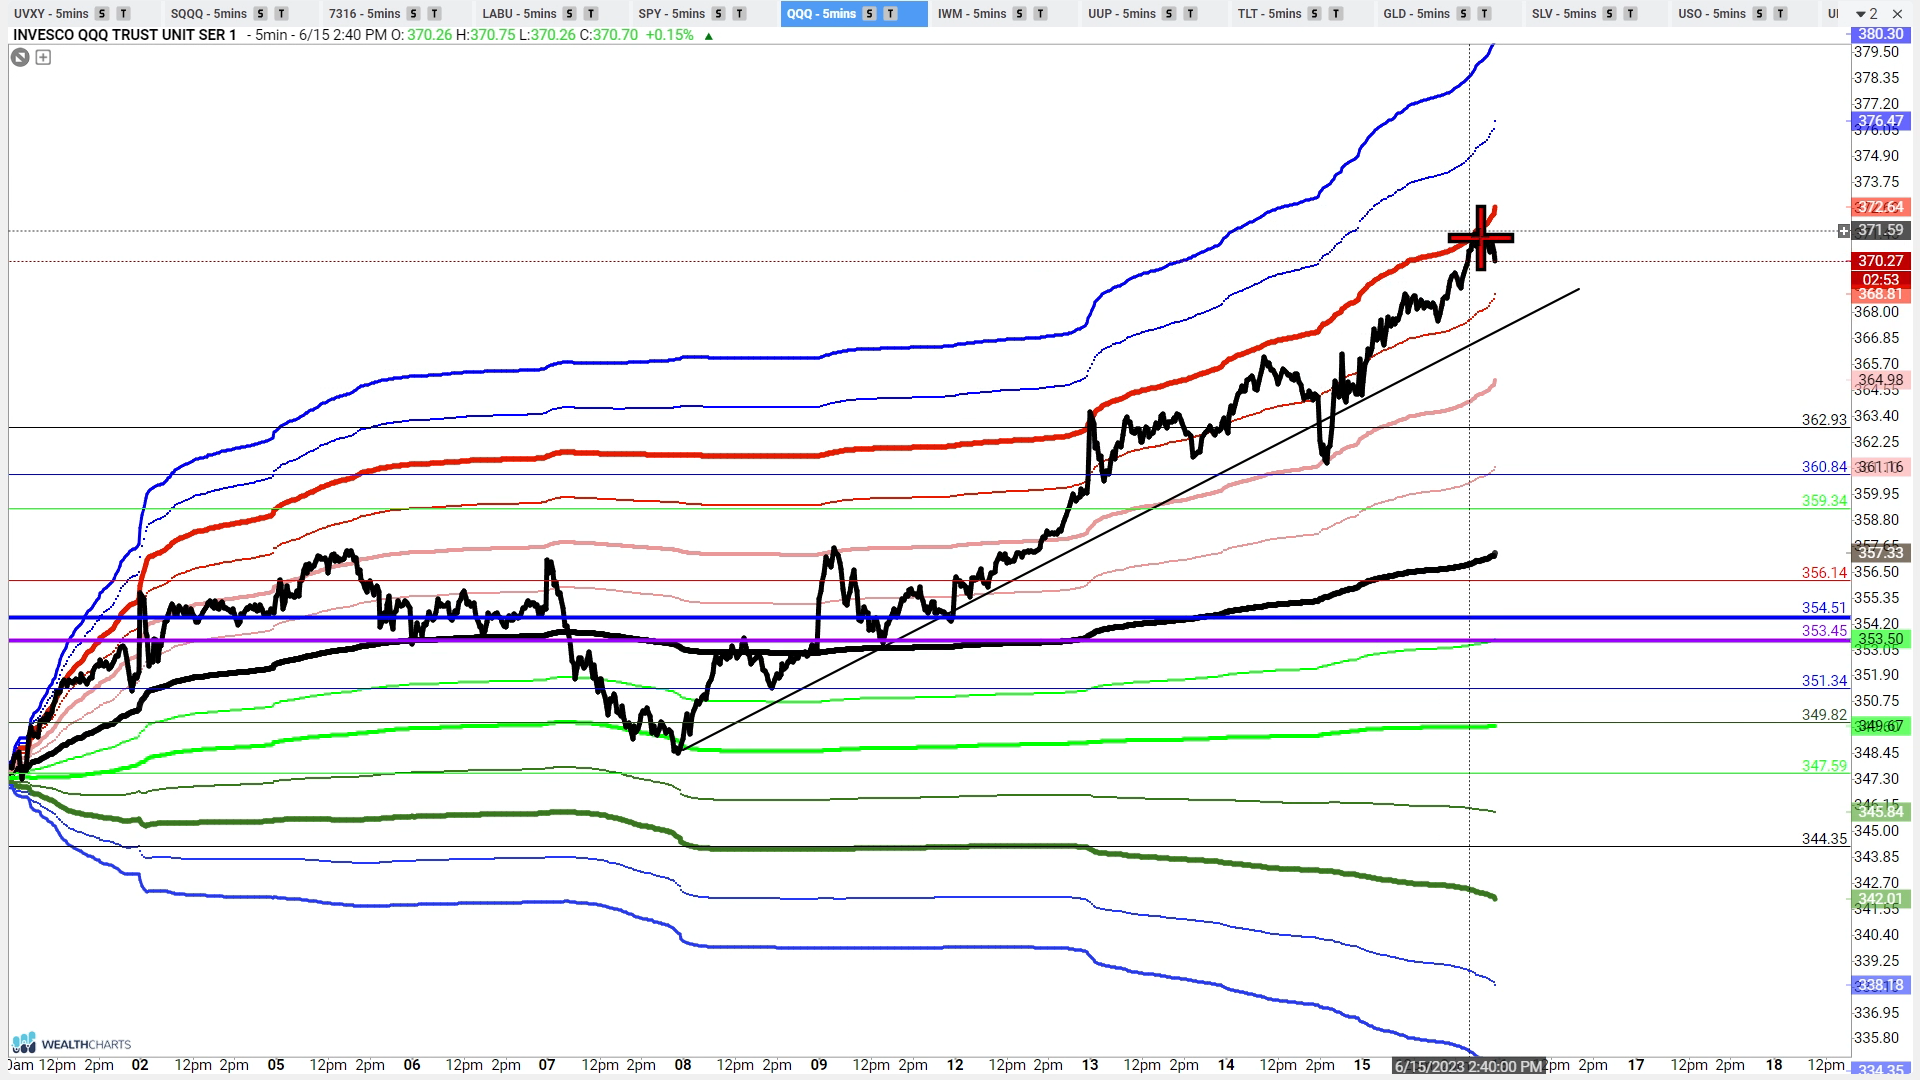The image size is (1920, 1080).
Task: Click the T badge on the SLV tab
Action: [1630, 14]
